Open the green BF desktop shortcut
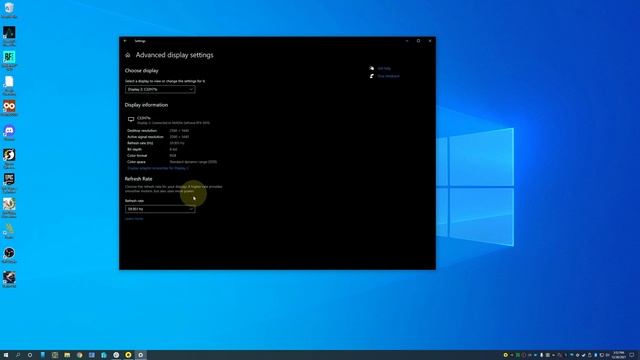 pos(9,60)
